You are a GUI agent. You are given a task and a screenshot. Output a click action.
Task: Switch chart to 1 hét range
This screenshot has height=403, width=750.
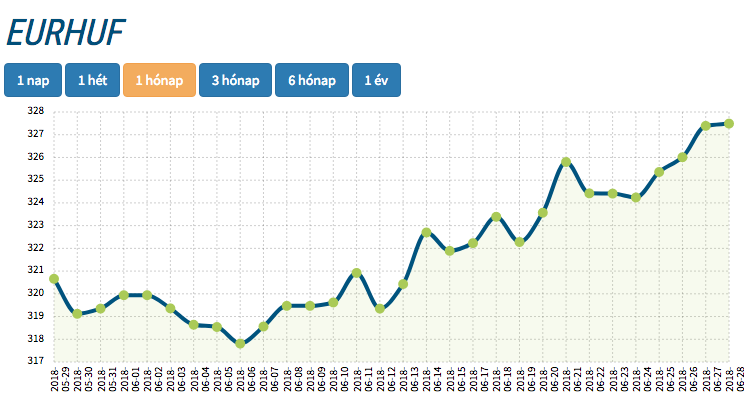point(93,80)
